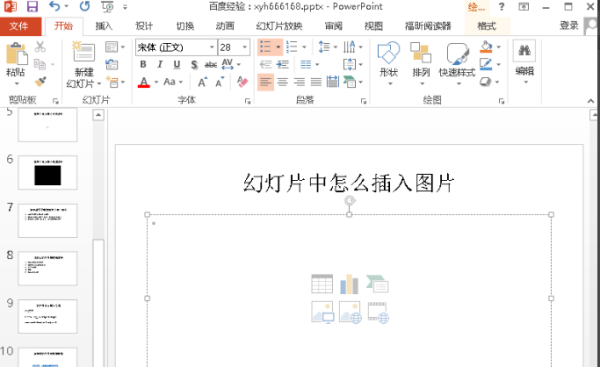The height and width of the screenshot is (367, 600).
Task: Open the 文件 menu
Action: (x=20, y=26)
